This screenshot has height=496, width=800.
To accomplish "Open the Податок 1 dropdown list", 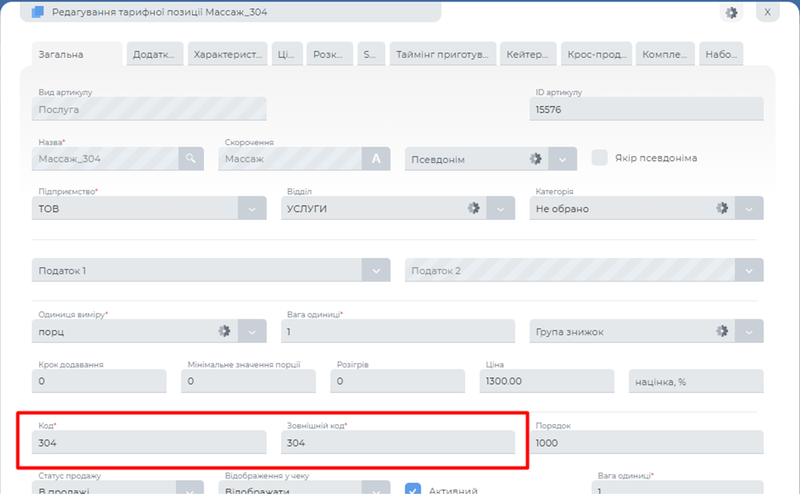I will (376, 270).
